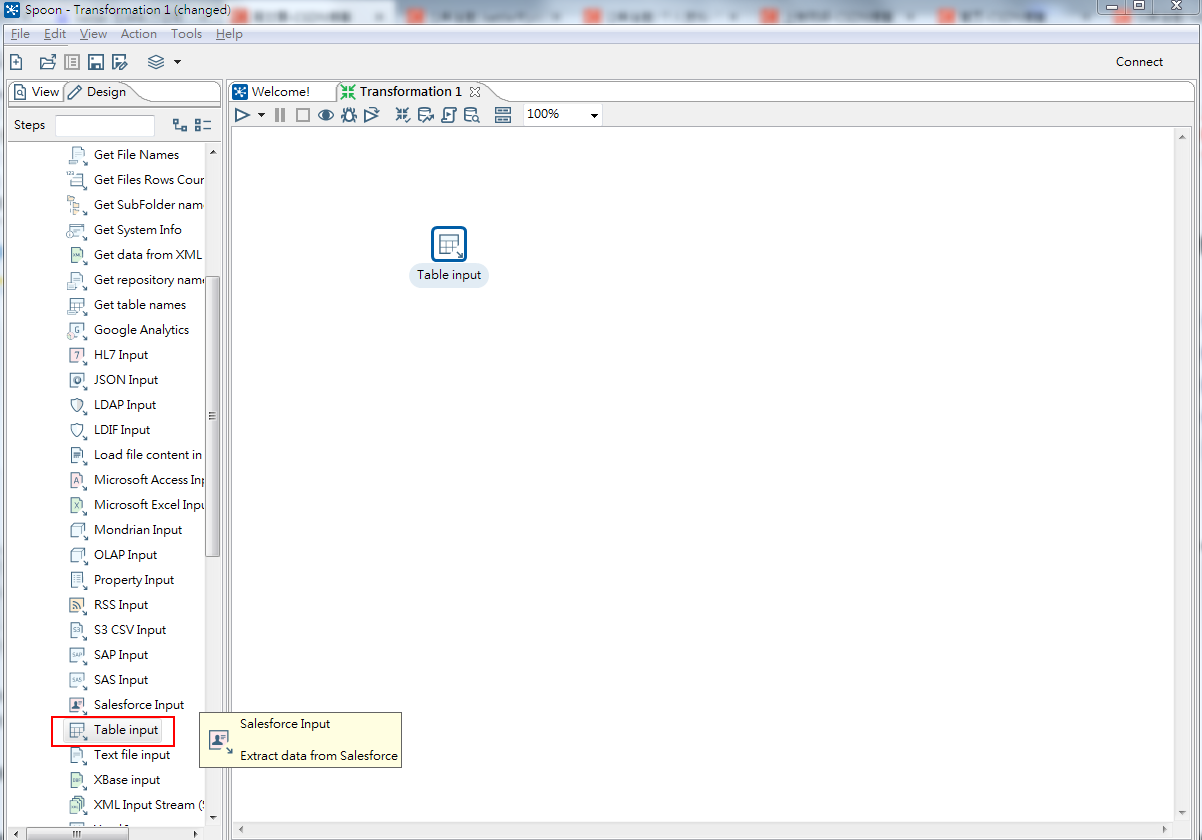Run the transformation with the Play icon

242,114
